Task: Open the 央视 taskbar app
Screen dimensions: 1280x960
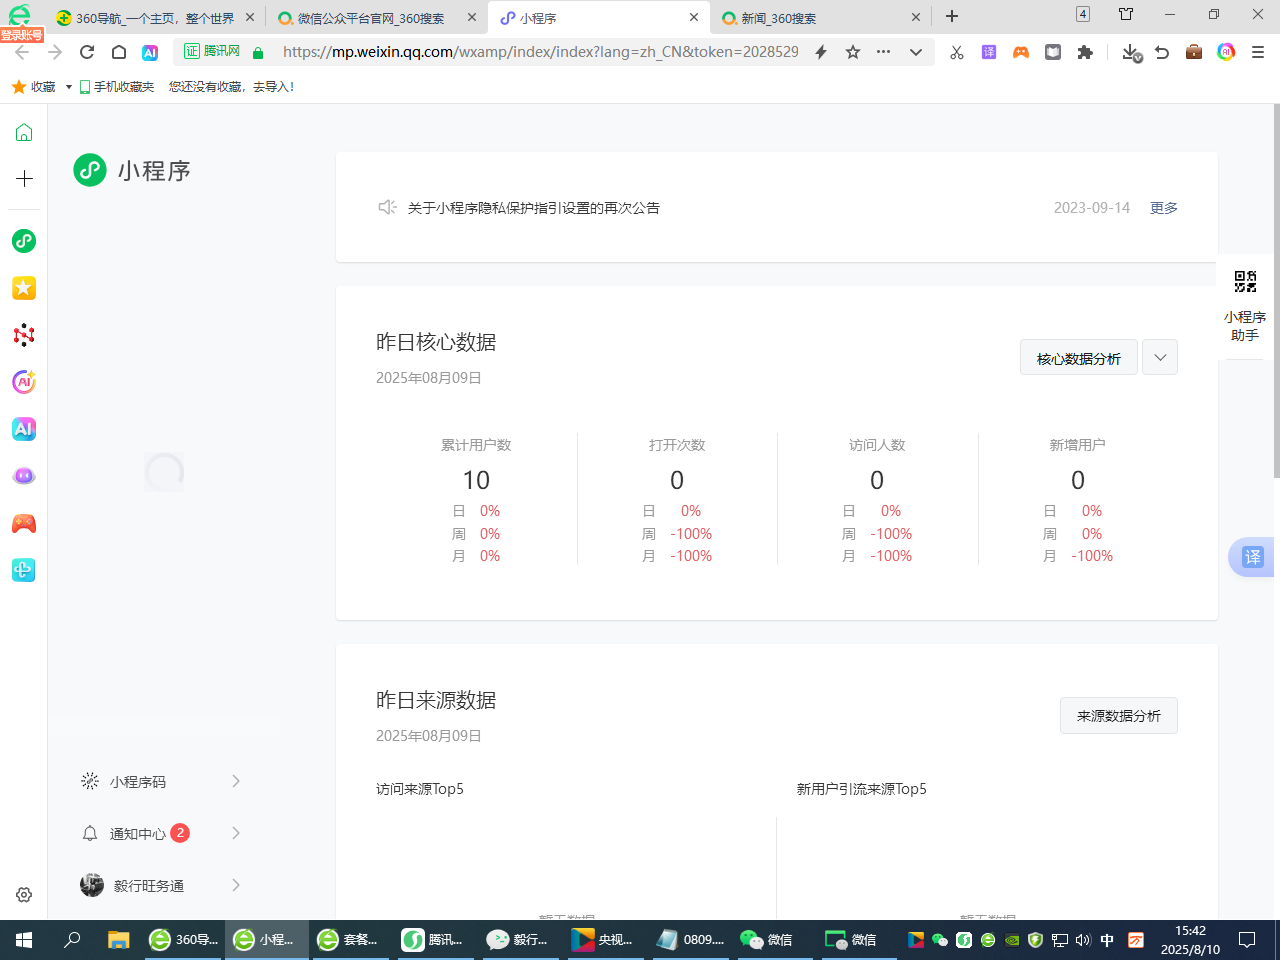Action: pos(602,940)
